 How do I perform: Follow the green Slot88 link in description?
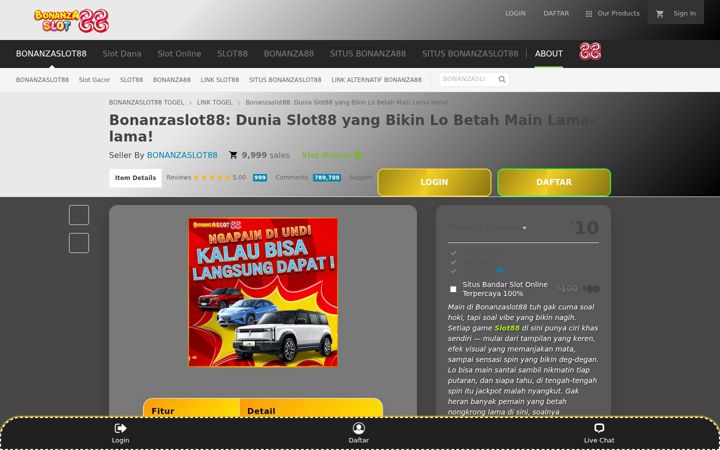tap(507, 328)
